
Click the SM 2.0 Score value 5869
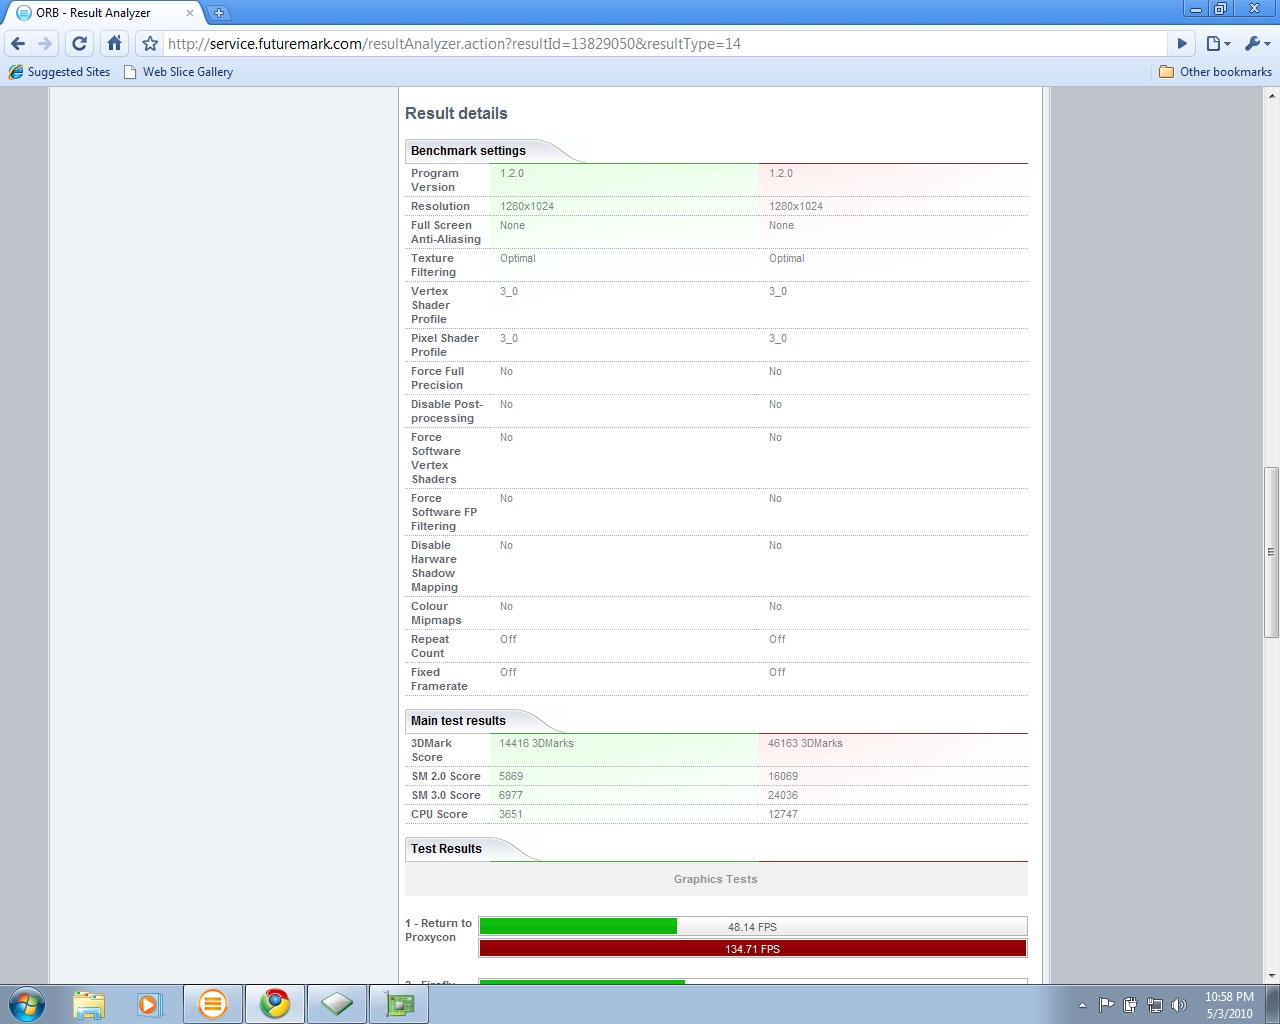(x=511, y=777)
